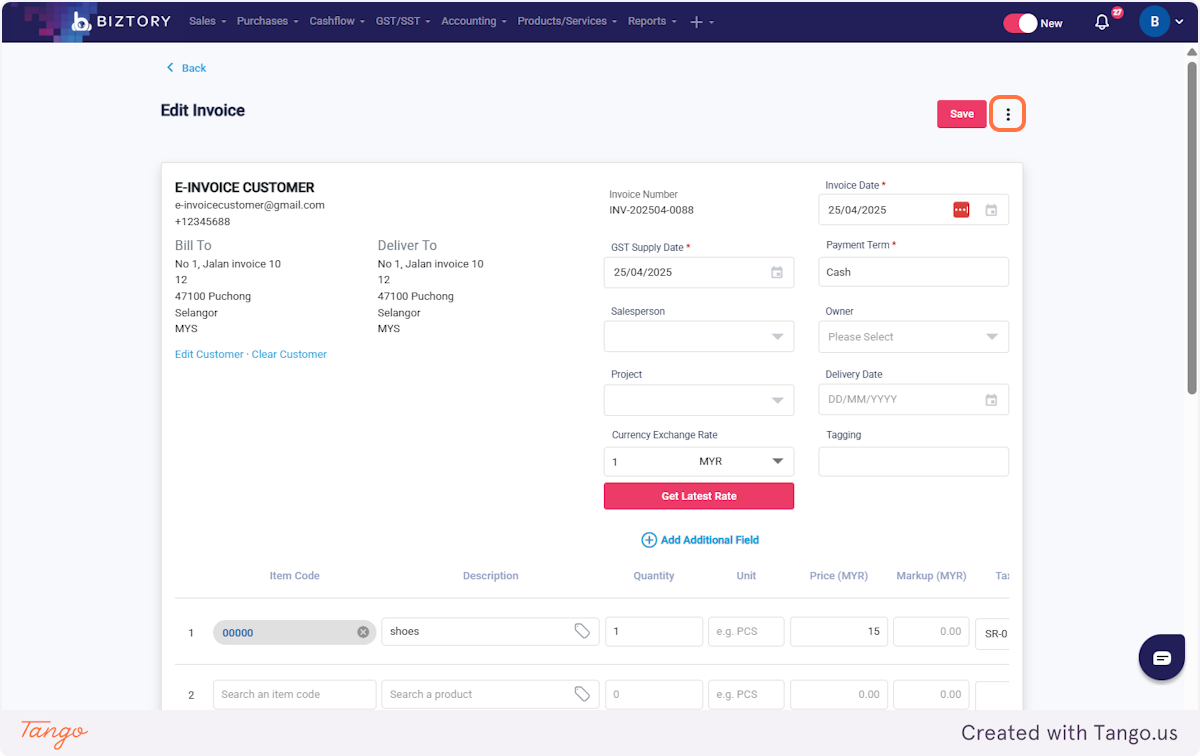Open the Sales menu
The height and width of the screenshot is (756, 1200).
click(208, 21)
